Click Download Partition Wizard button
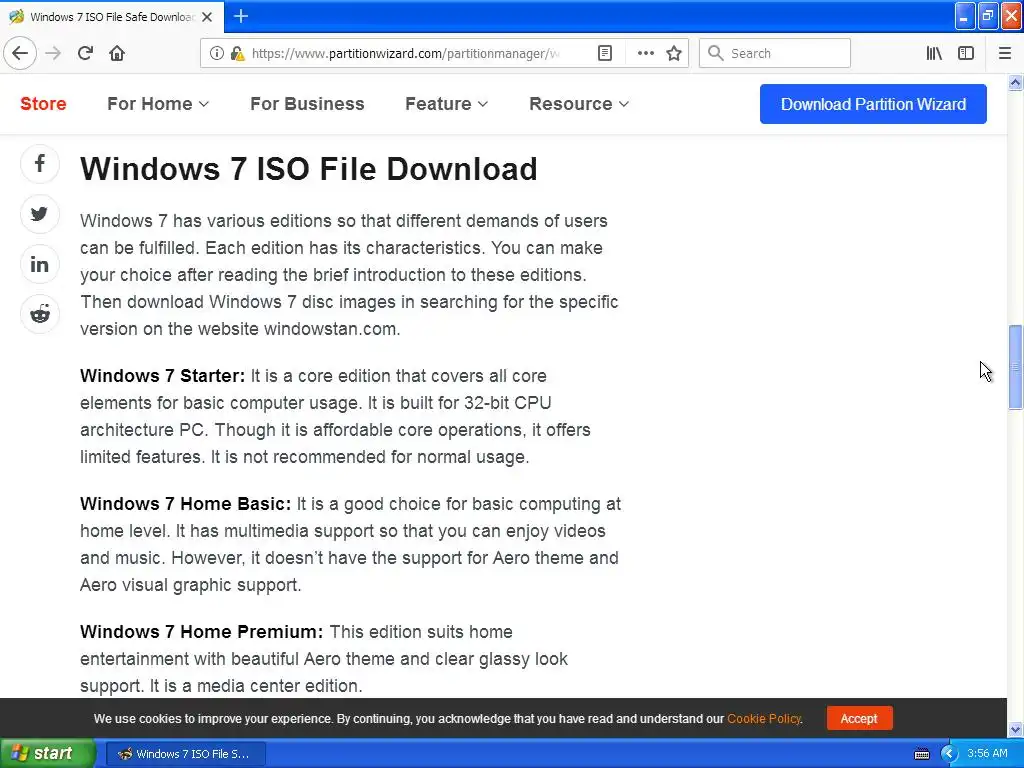 pyautogui.click(x=873, y=104)
